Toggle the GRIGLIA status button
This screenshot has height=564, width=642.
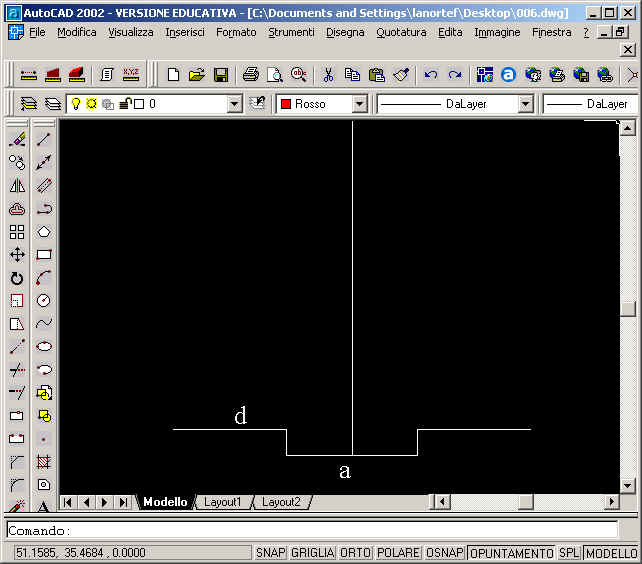[312, 553]
